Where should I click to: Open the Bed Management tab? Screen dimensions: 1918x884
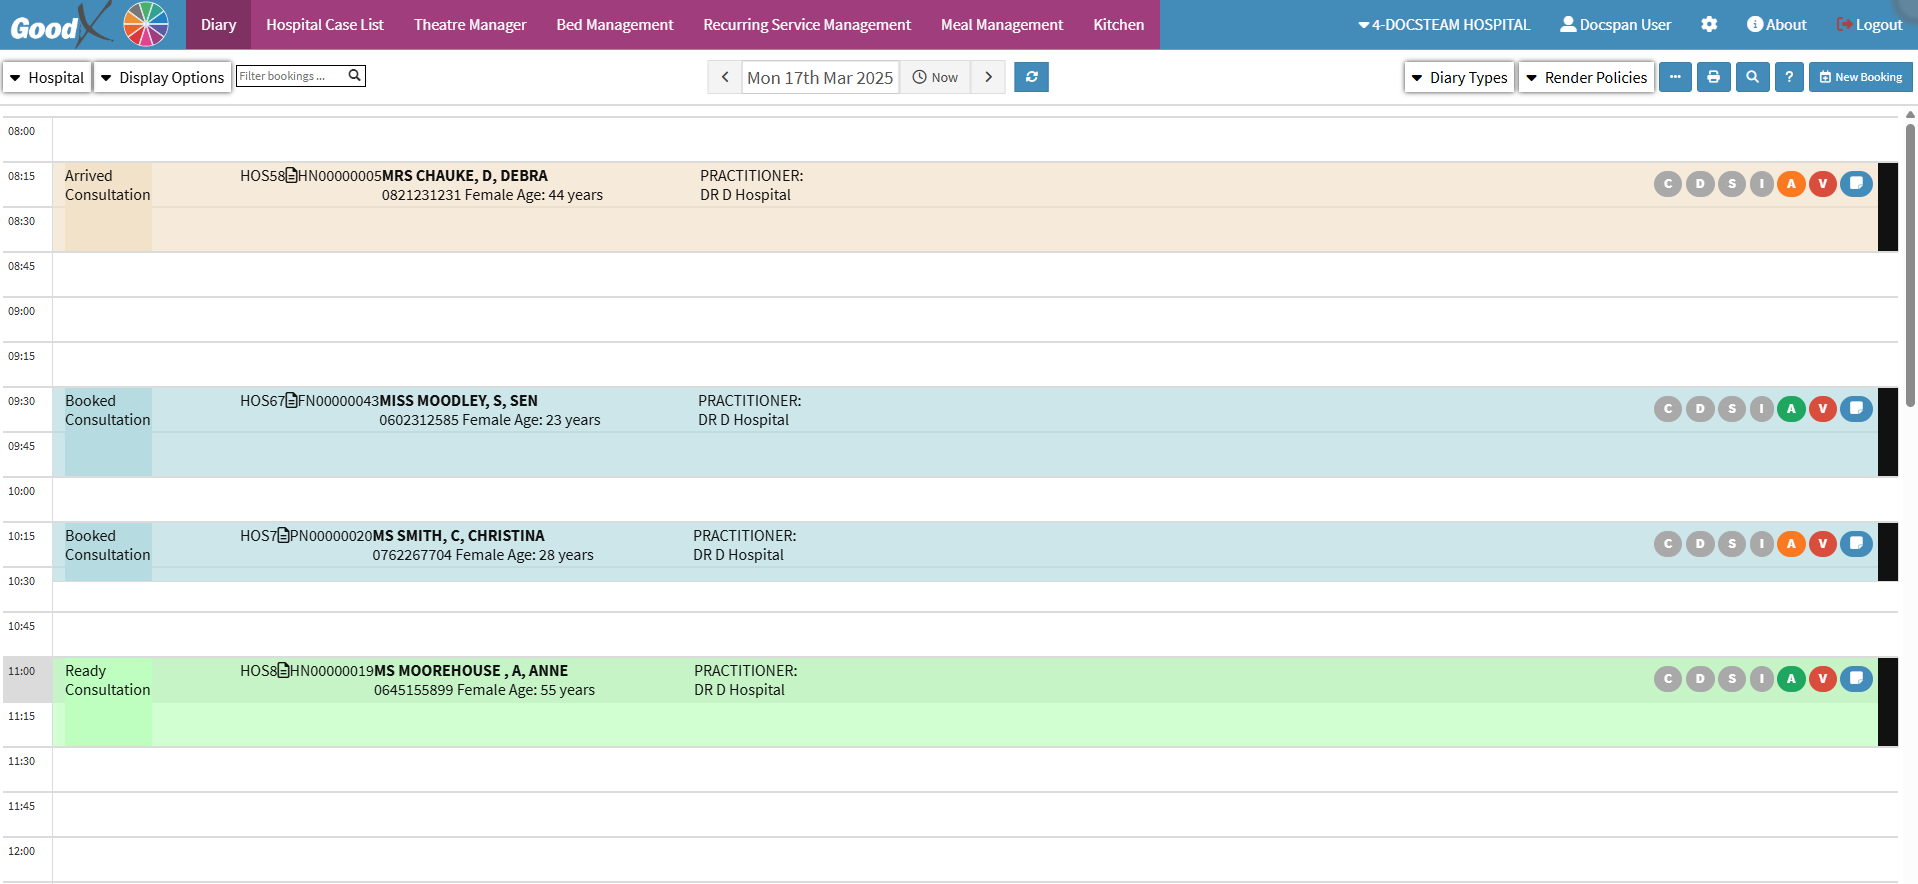pos(614,25)
